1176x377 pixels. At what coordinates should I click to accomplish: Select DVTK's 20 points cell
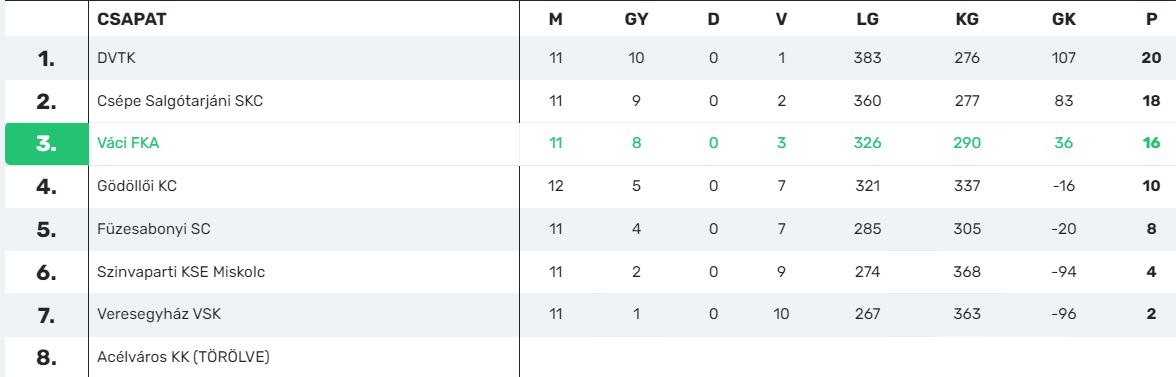click(x=1151, y=58)
